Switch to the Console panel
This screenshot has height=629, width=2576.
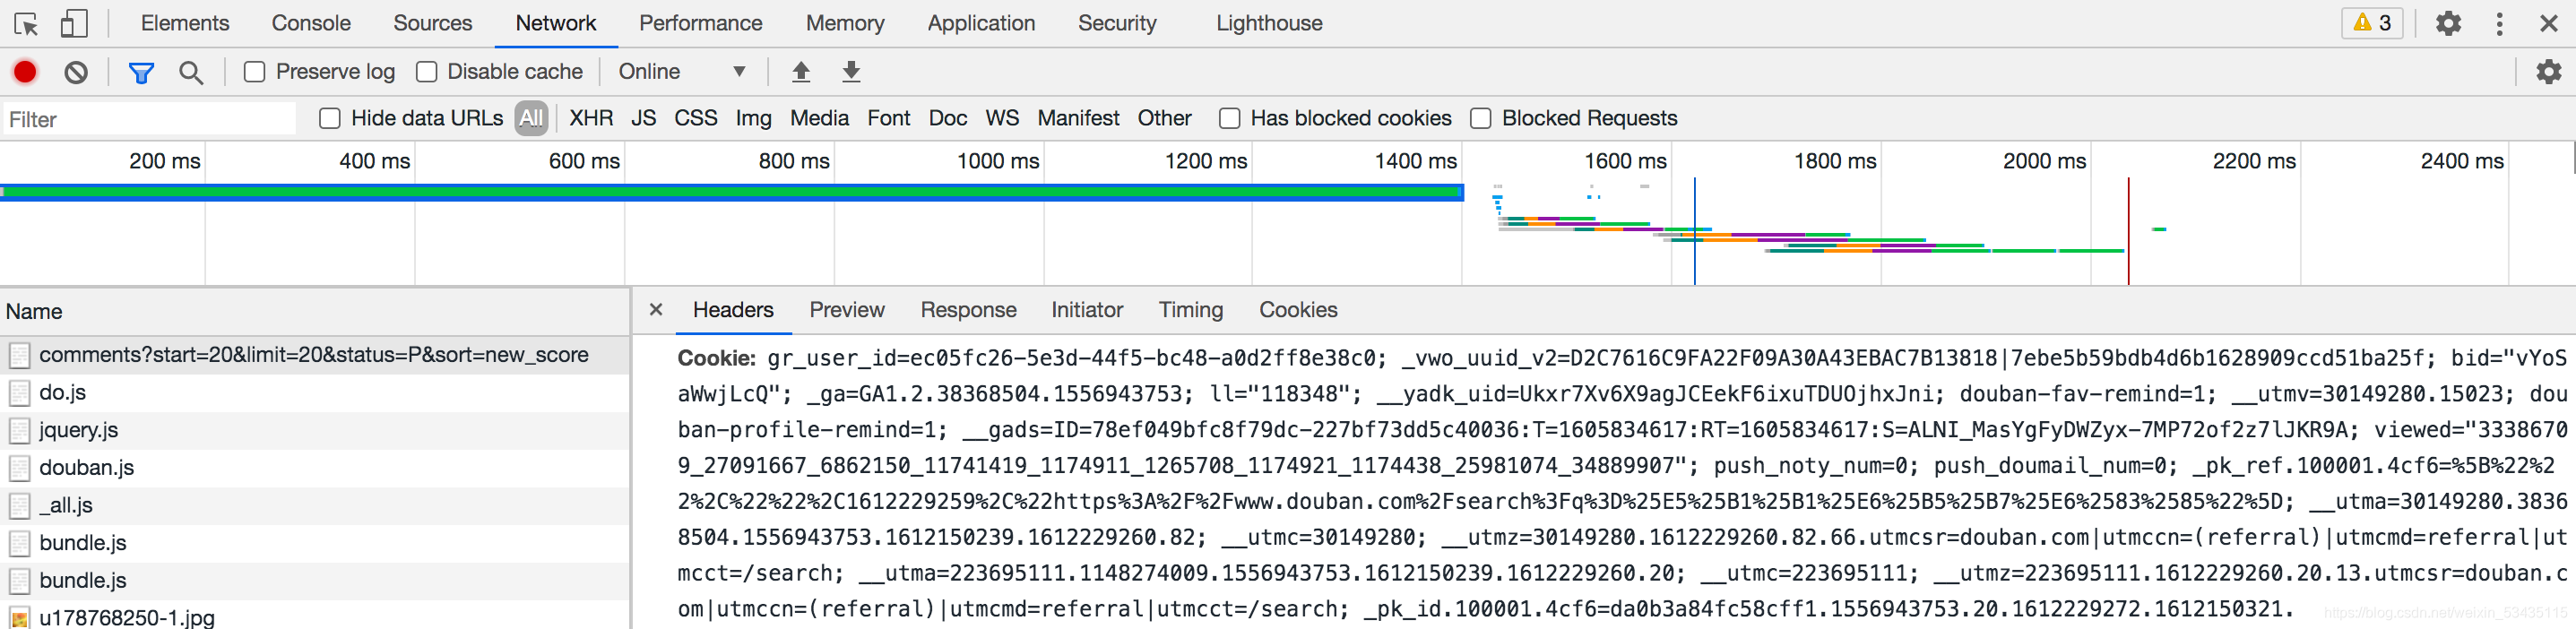[x=311, y=23]
